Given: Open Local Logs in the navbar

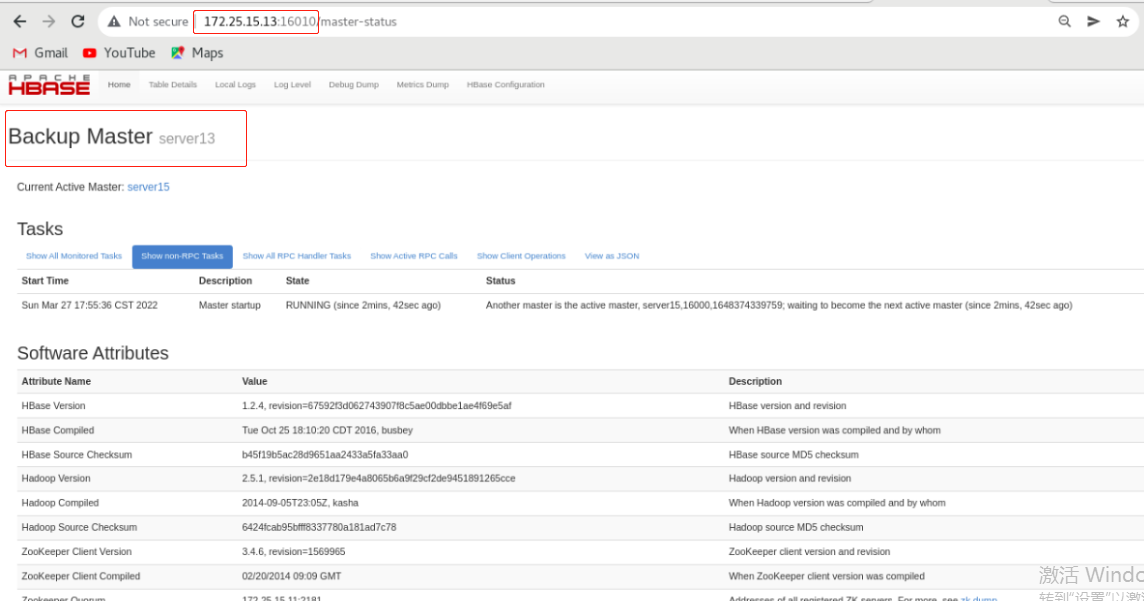Looking at the screenshot, I should (235, 85).
